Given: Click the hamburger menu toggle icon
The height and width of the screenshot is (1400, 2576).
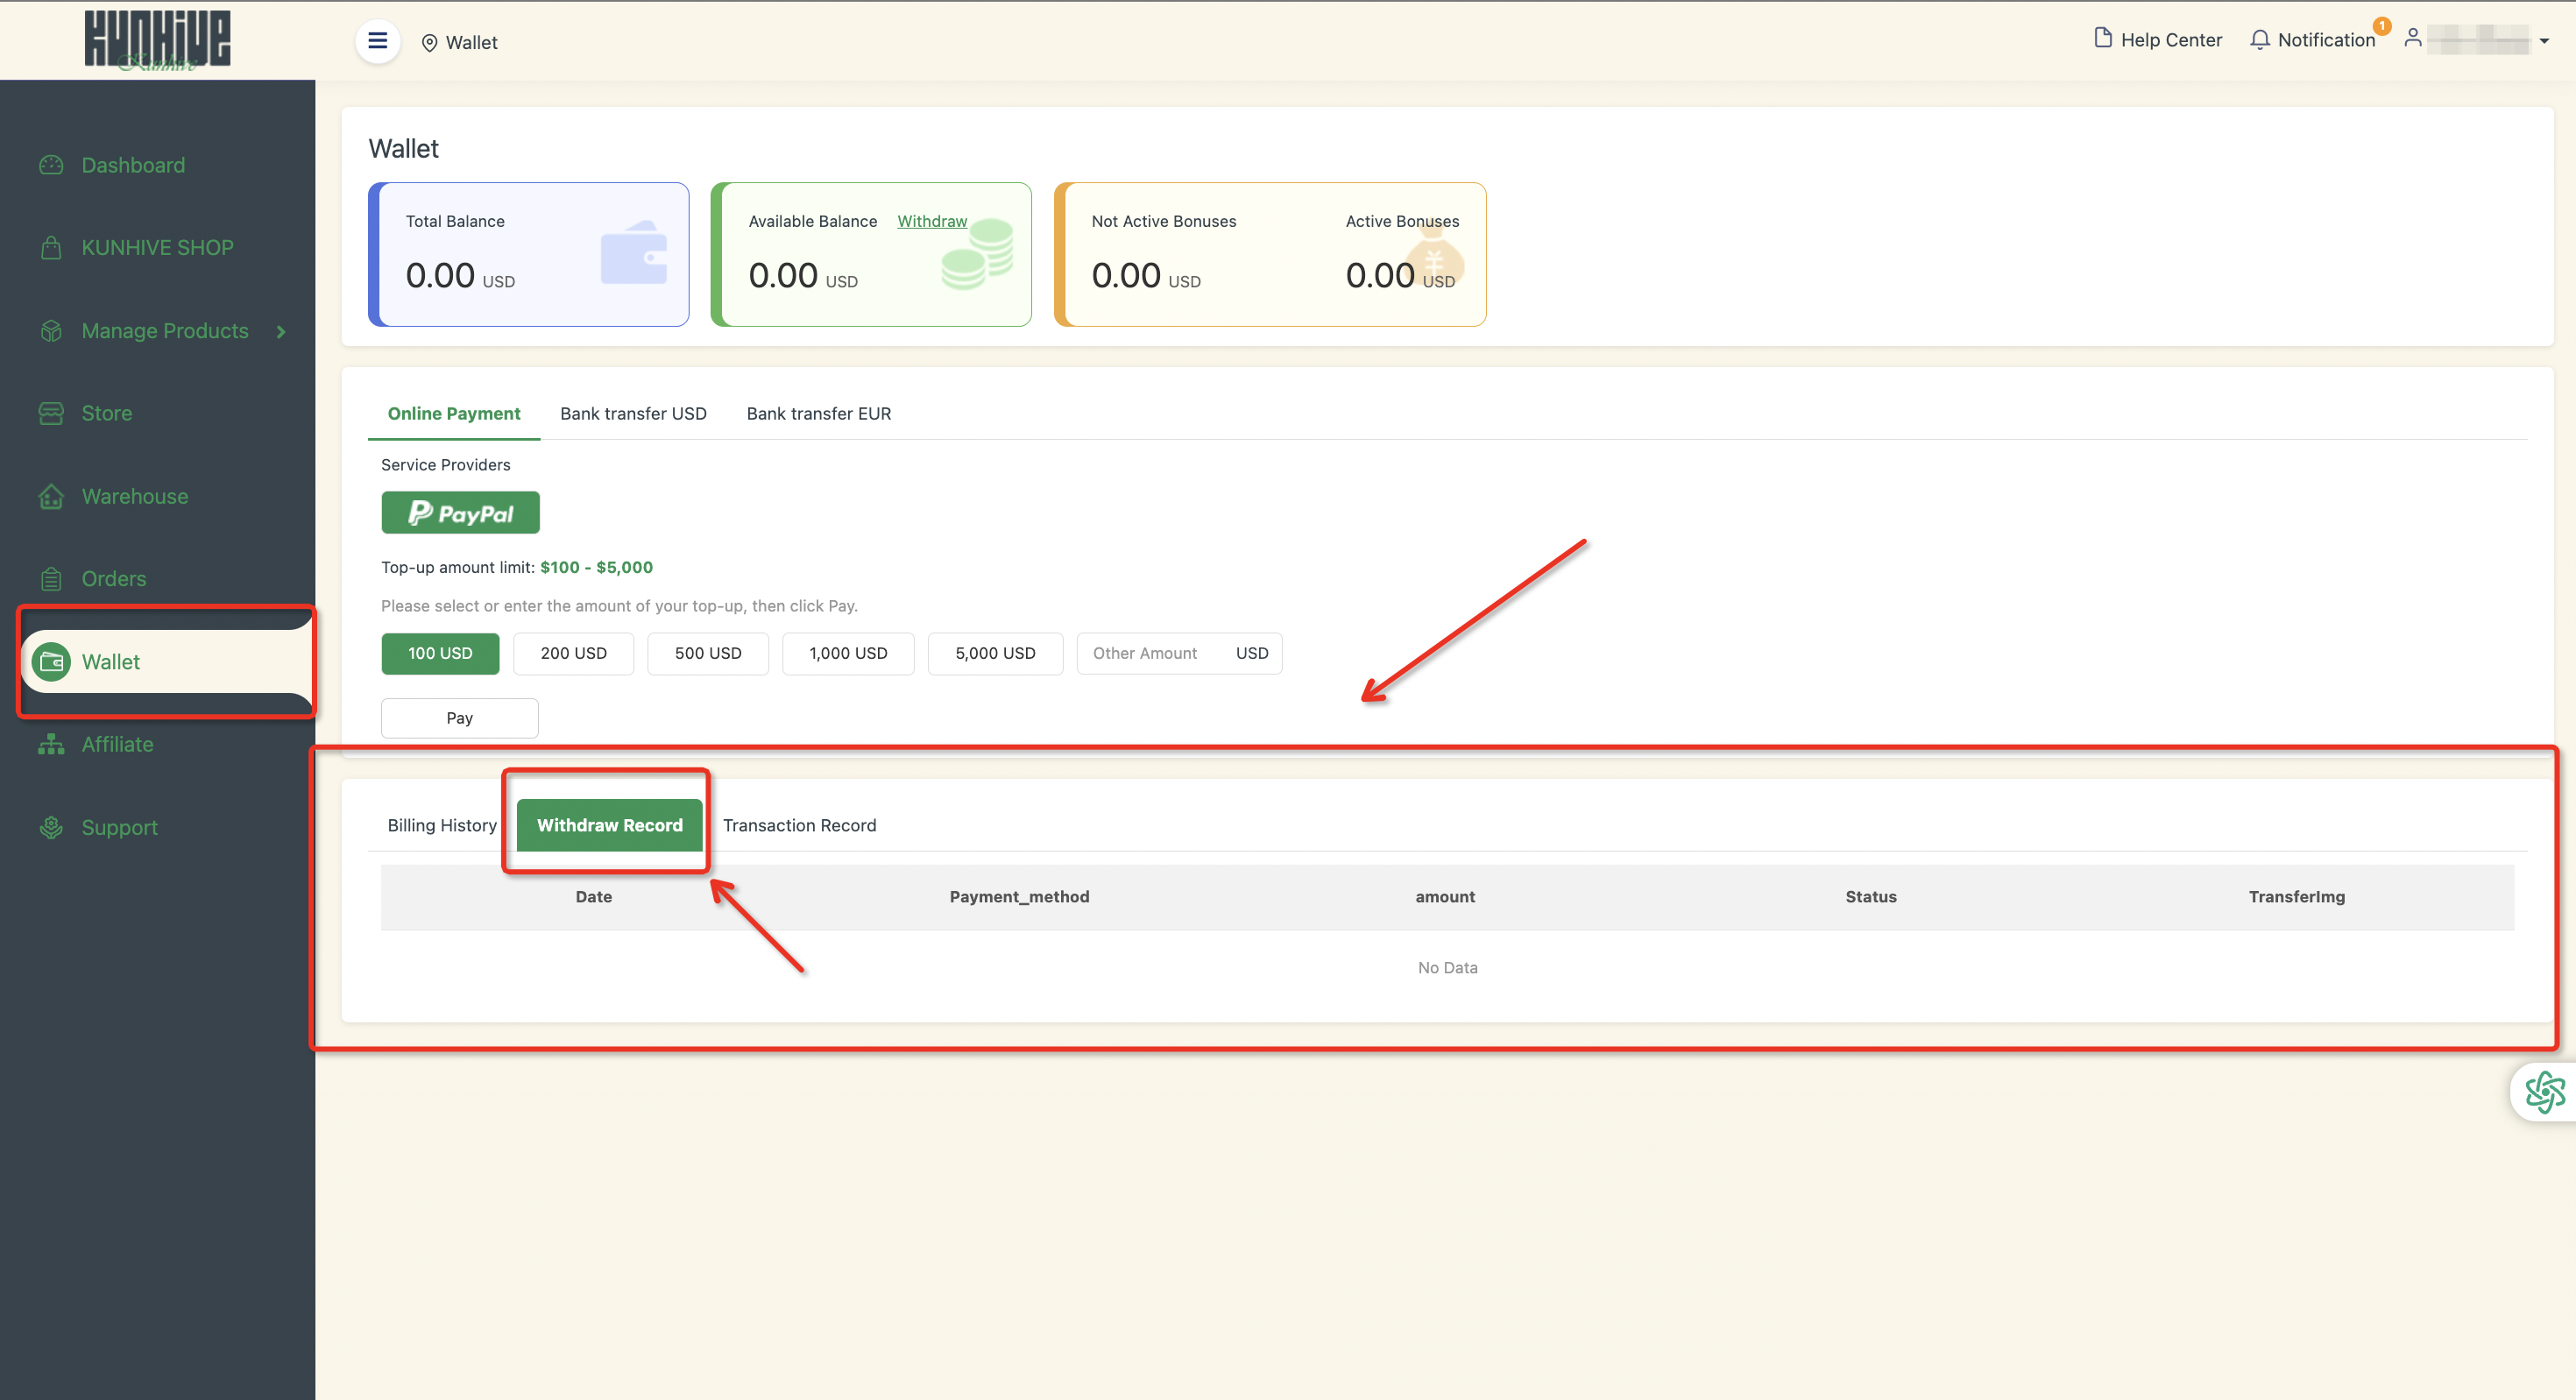Looking at the screenshot, I should point(377,41).
